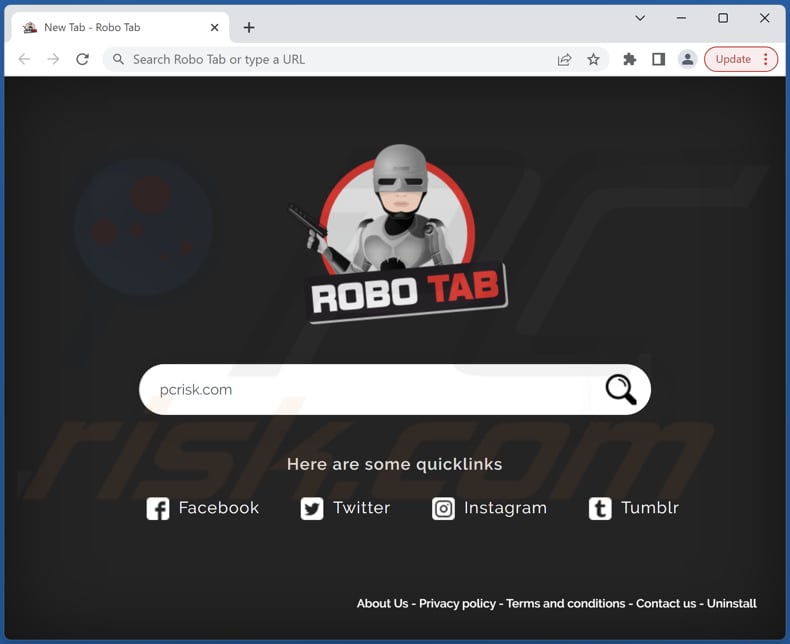Reload the page with the refresh icon

click(83, 59)
